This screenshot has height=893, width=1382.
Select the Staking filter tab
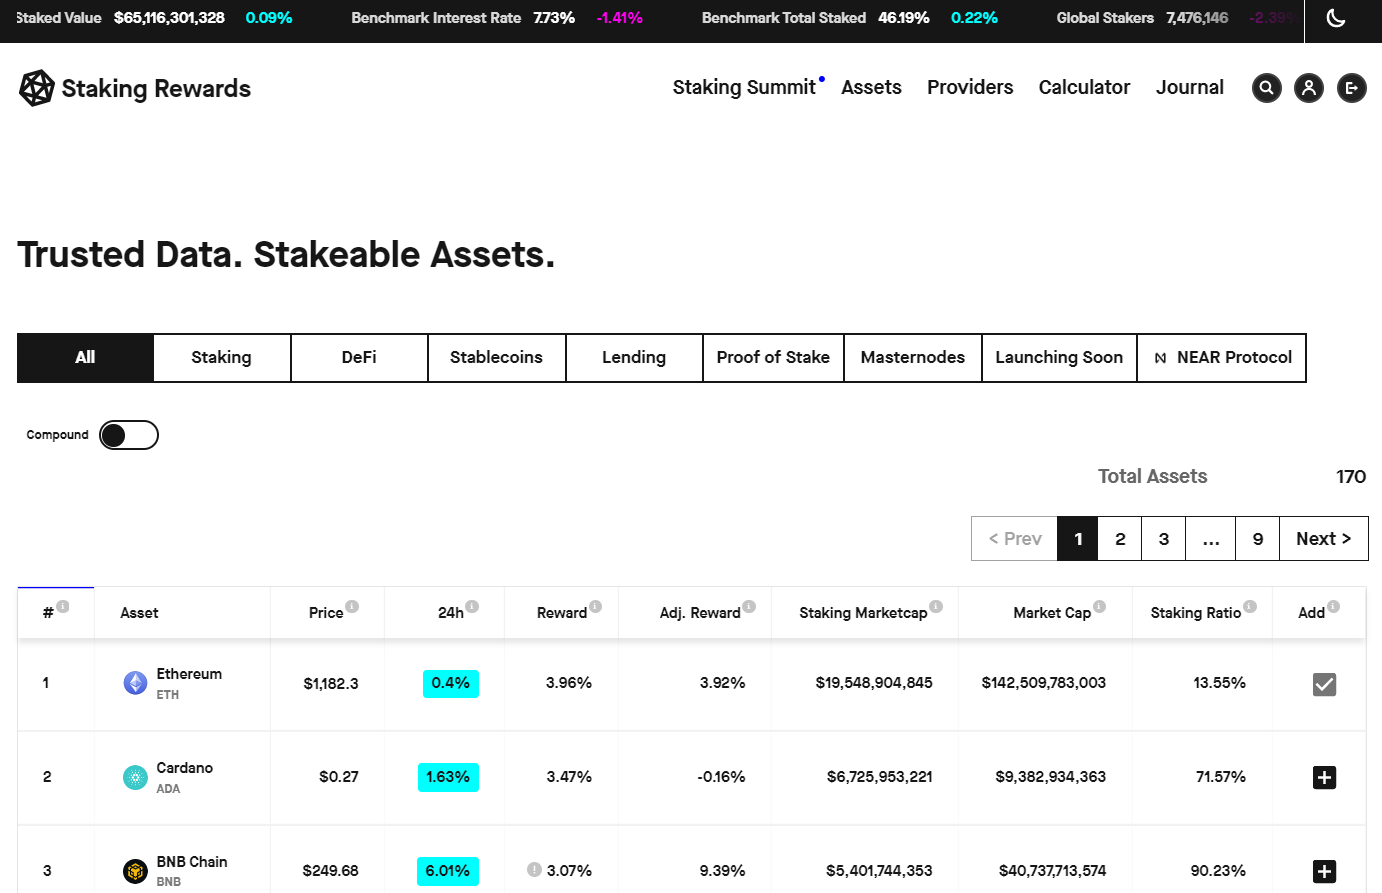click(222, 358)
